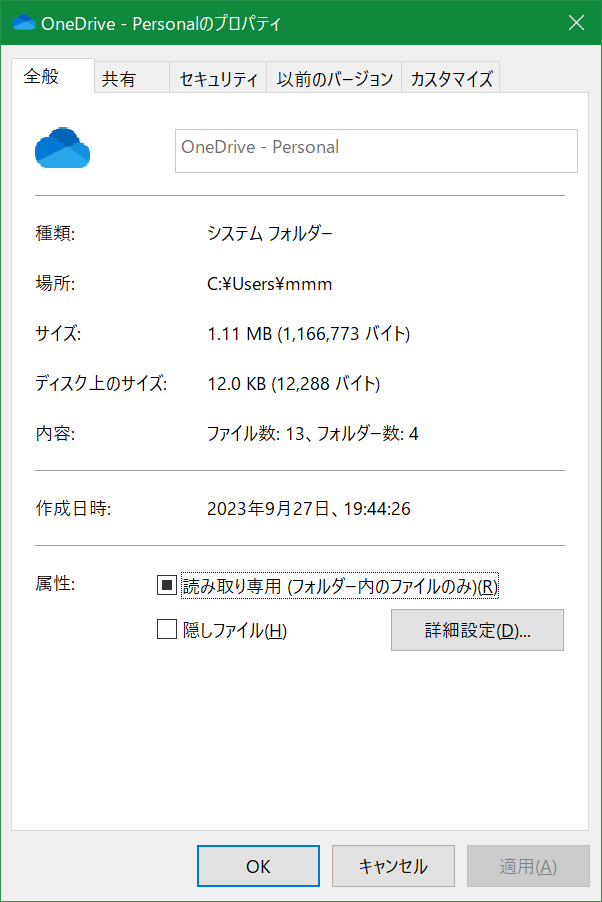Image resolution: width=602 pixels, height=902 pixels.
Task: Click the 種類 label
Action: click(x=55, y=233)
